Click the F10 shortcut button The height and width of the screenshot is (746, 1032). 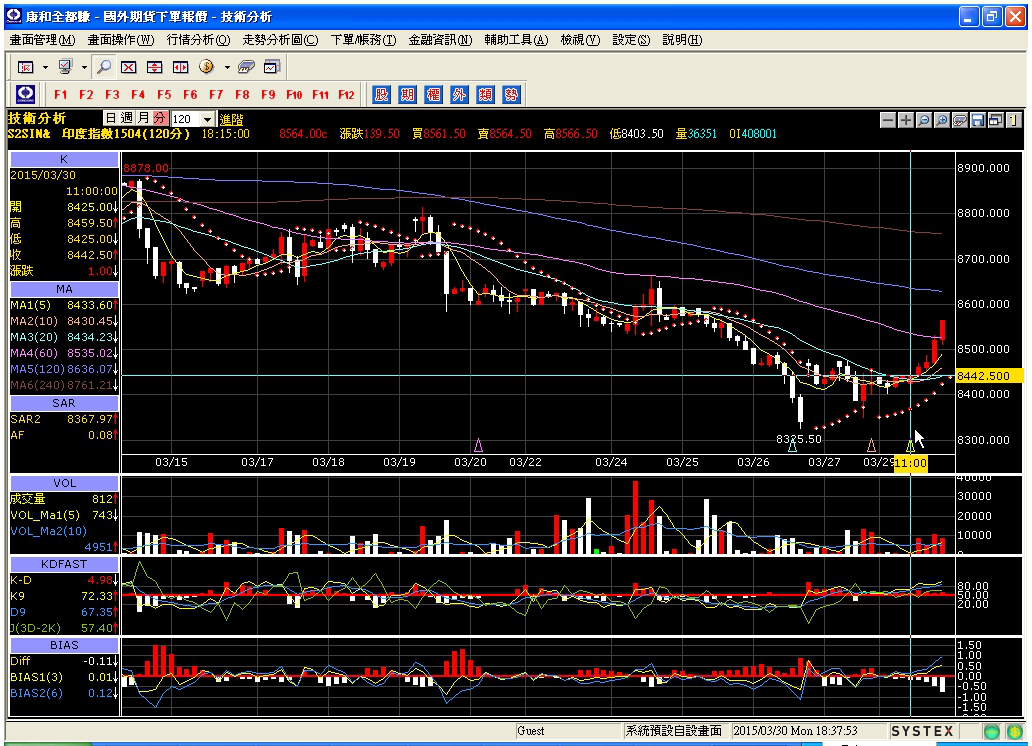coord(294,95)
